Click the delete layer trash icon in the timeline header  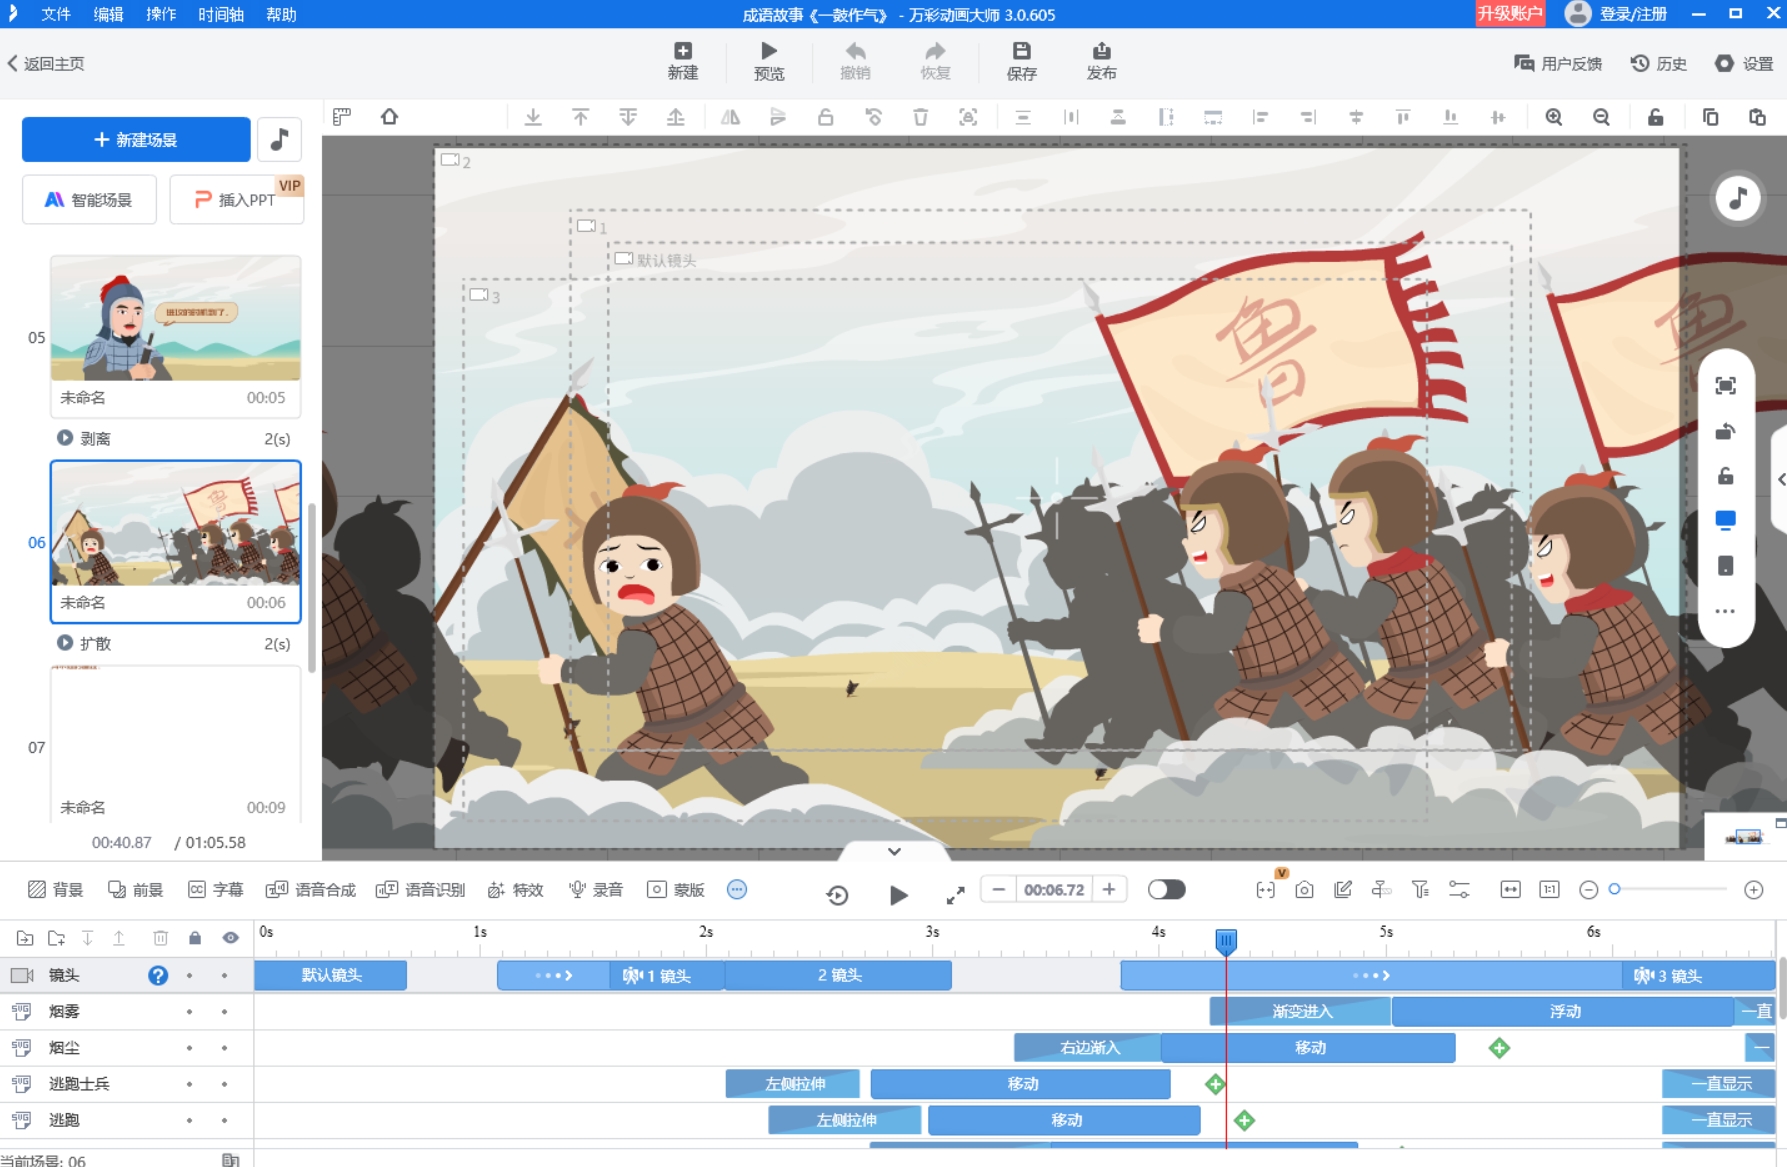(160, 938)
